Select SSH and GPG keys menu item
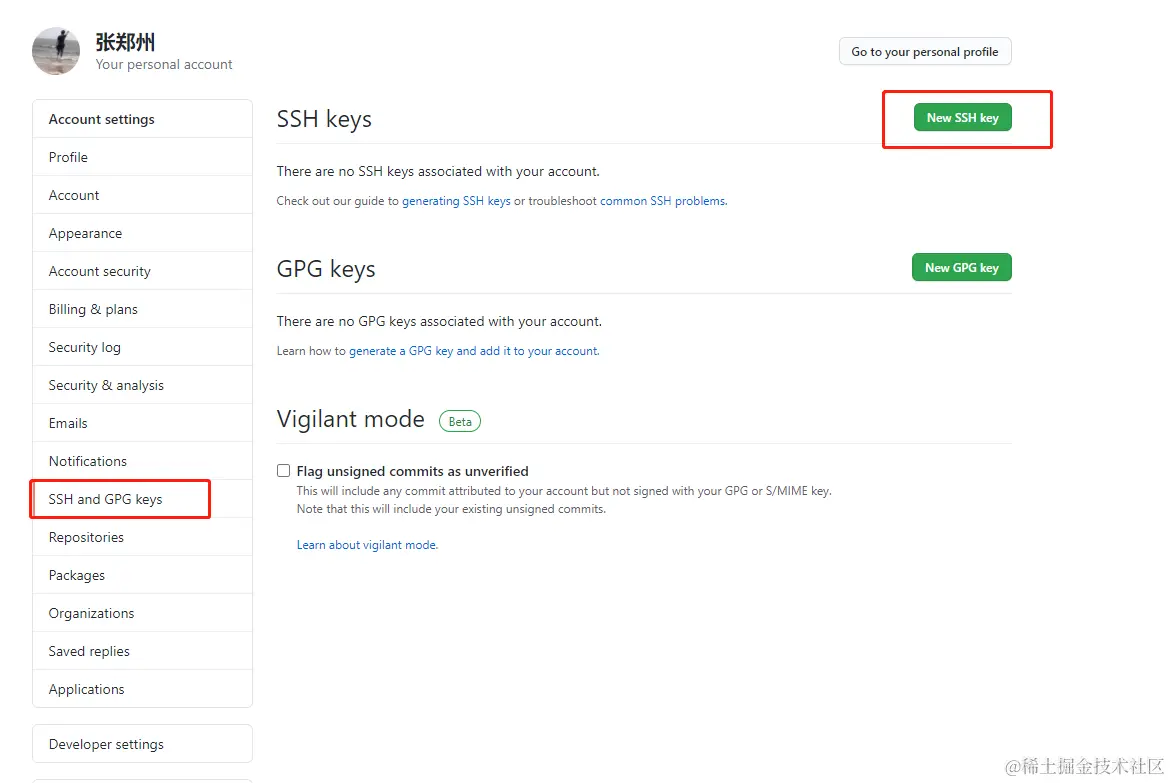1171x783 pixels. [x=105, y=499]
